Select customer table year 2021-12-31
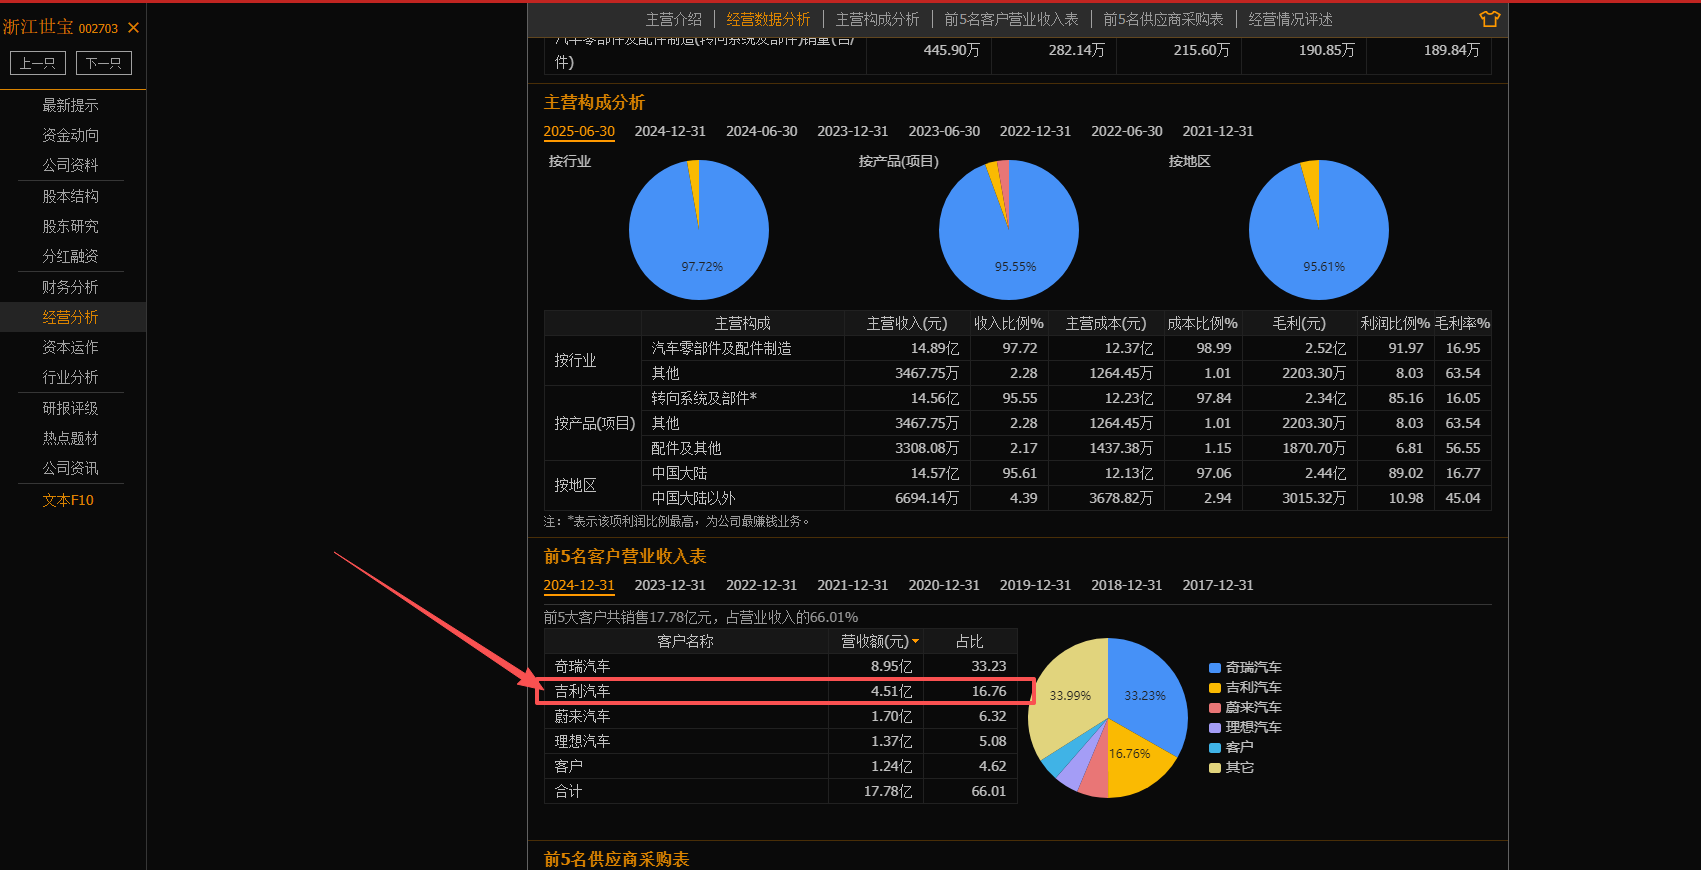The image size is (1701, 870). point(853,585)
